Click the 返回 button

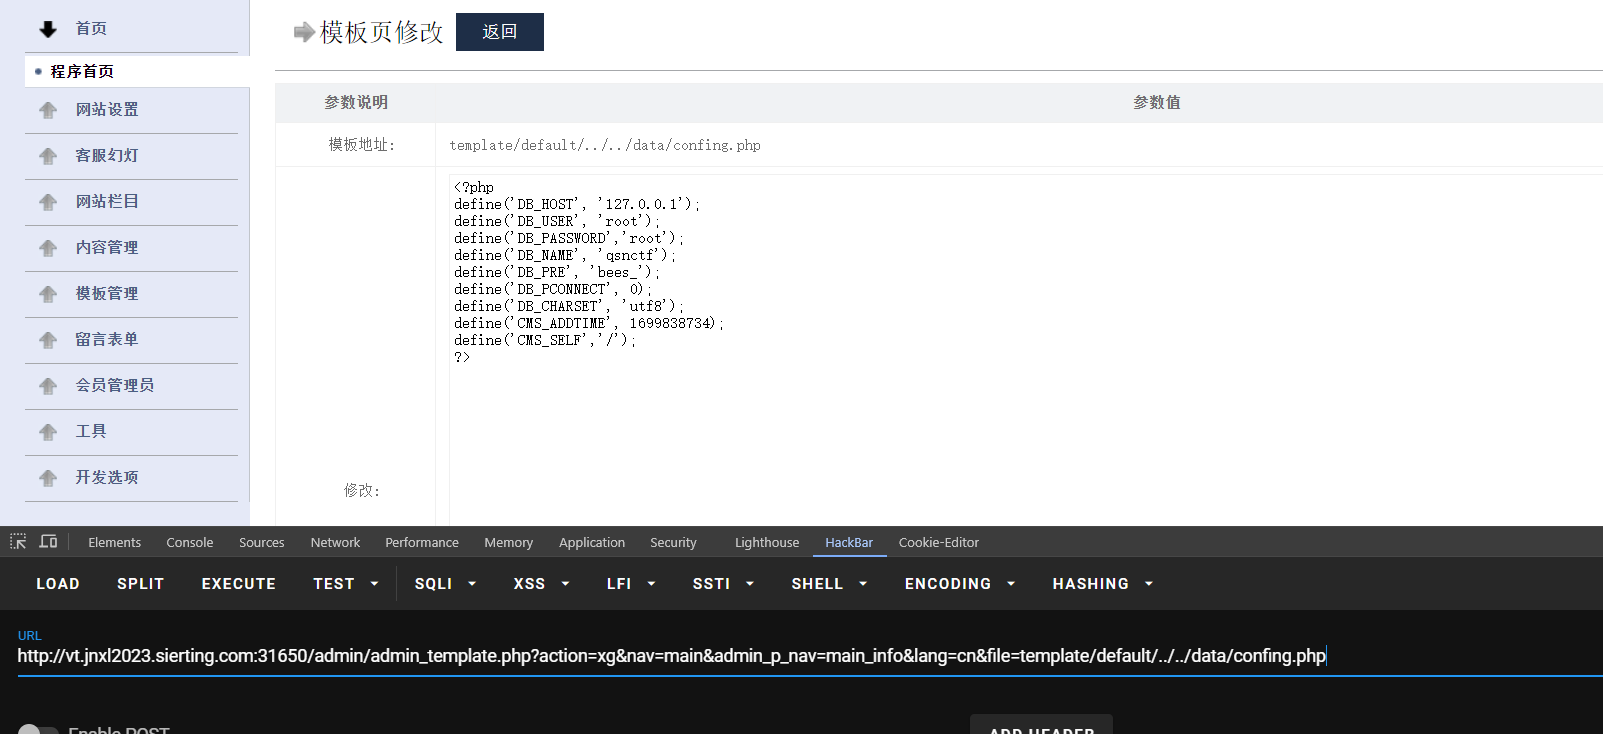tap(500, 32)
